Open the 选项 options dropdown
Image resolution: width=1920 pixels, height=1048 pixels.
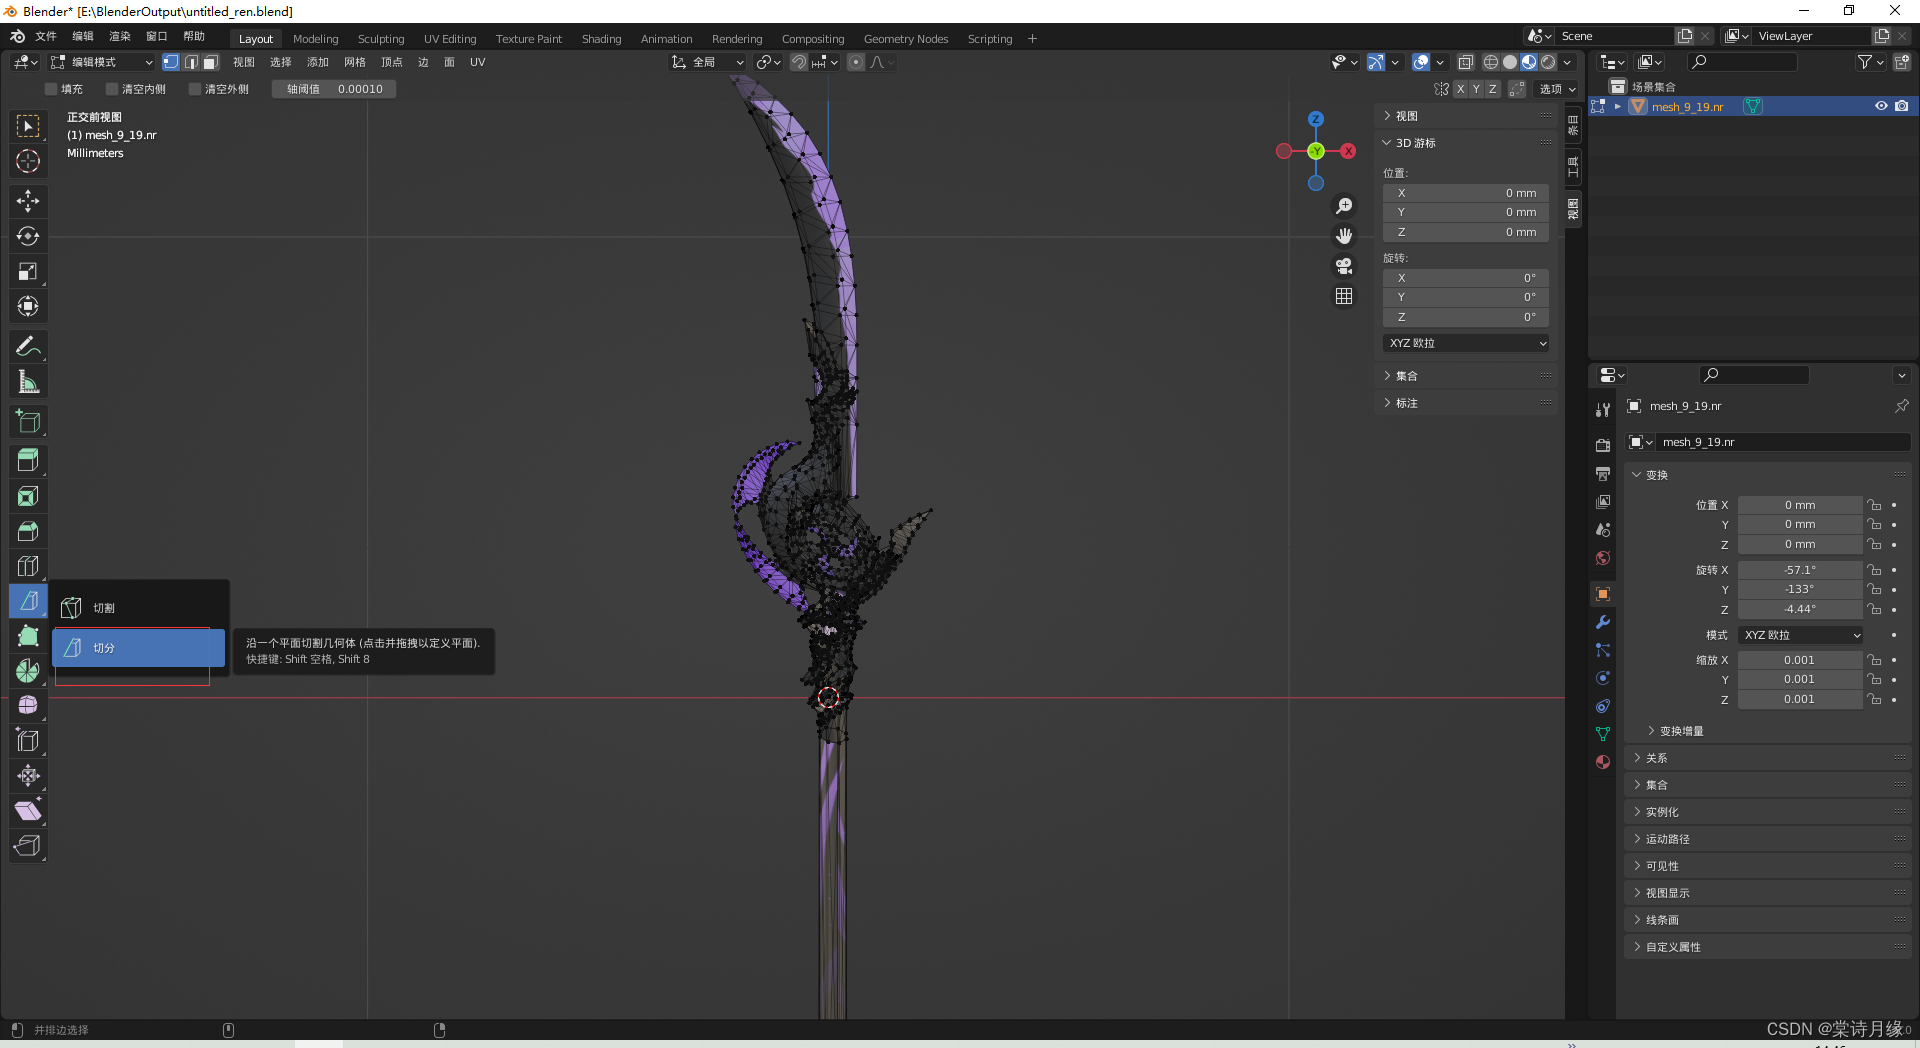coord(1557,89)
